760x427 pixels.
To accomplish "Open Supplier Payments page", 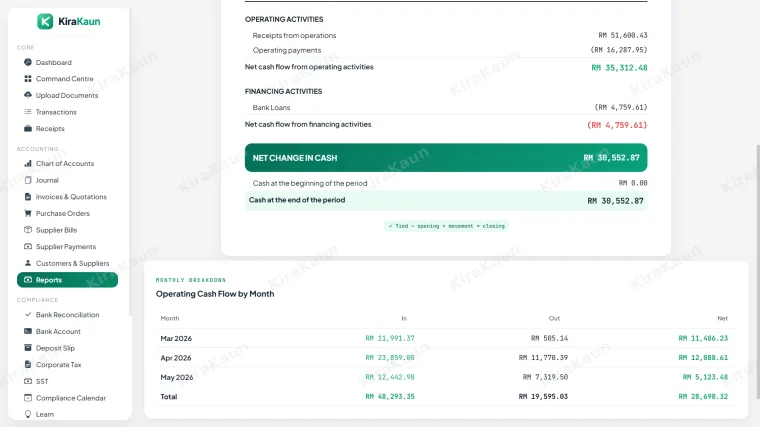I will (67, 247).
